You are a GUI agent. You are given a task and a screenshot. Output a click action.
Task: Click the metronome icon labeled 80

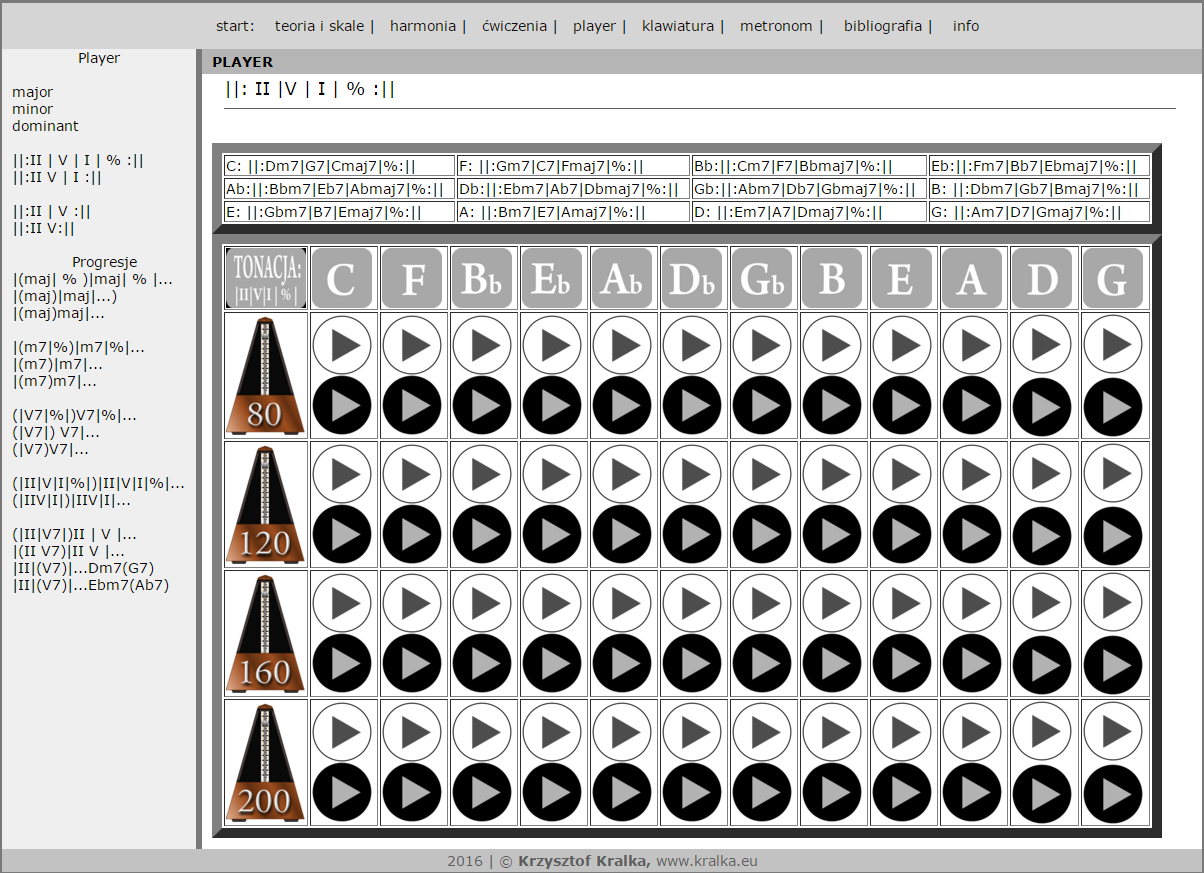click(x=265, y=376)
